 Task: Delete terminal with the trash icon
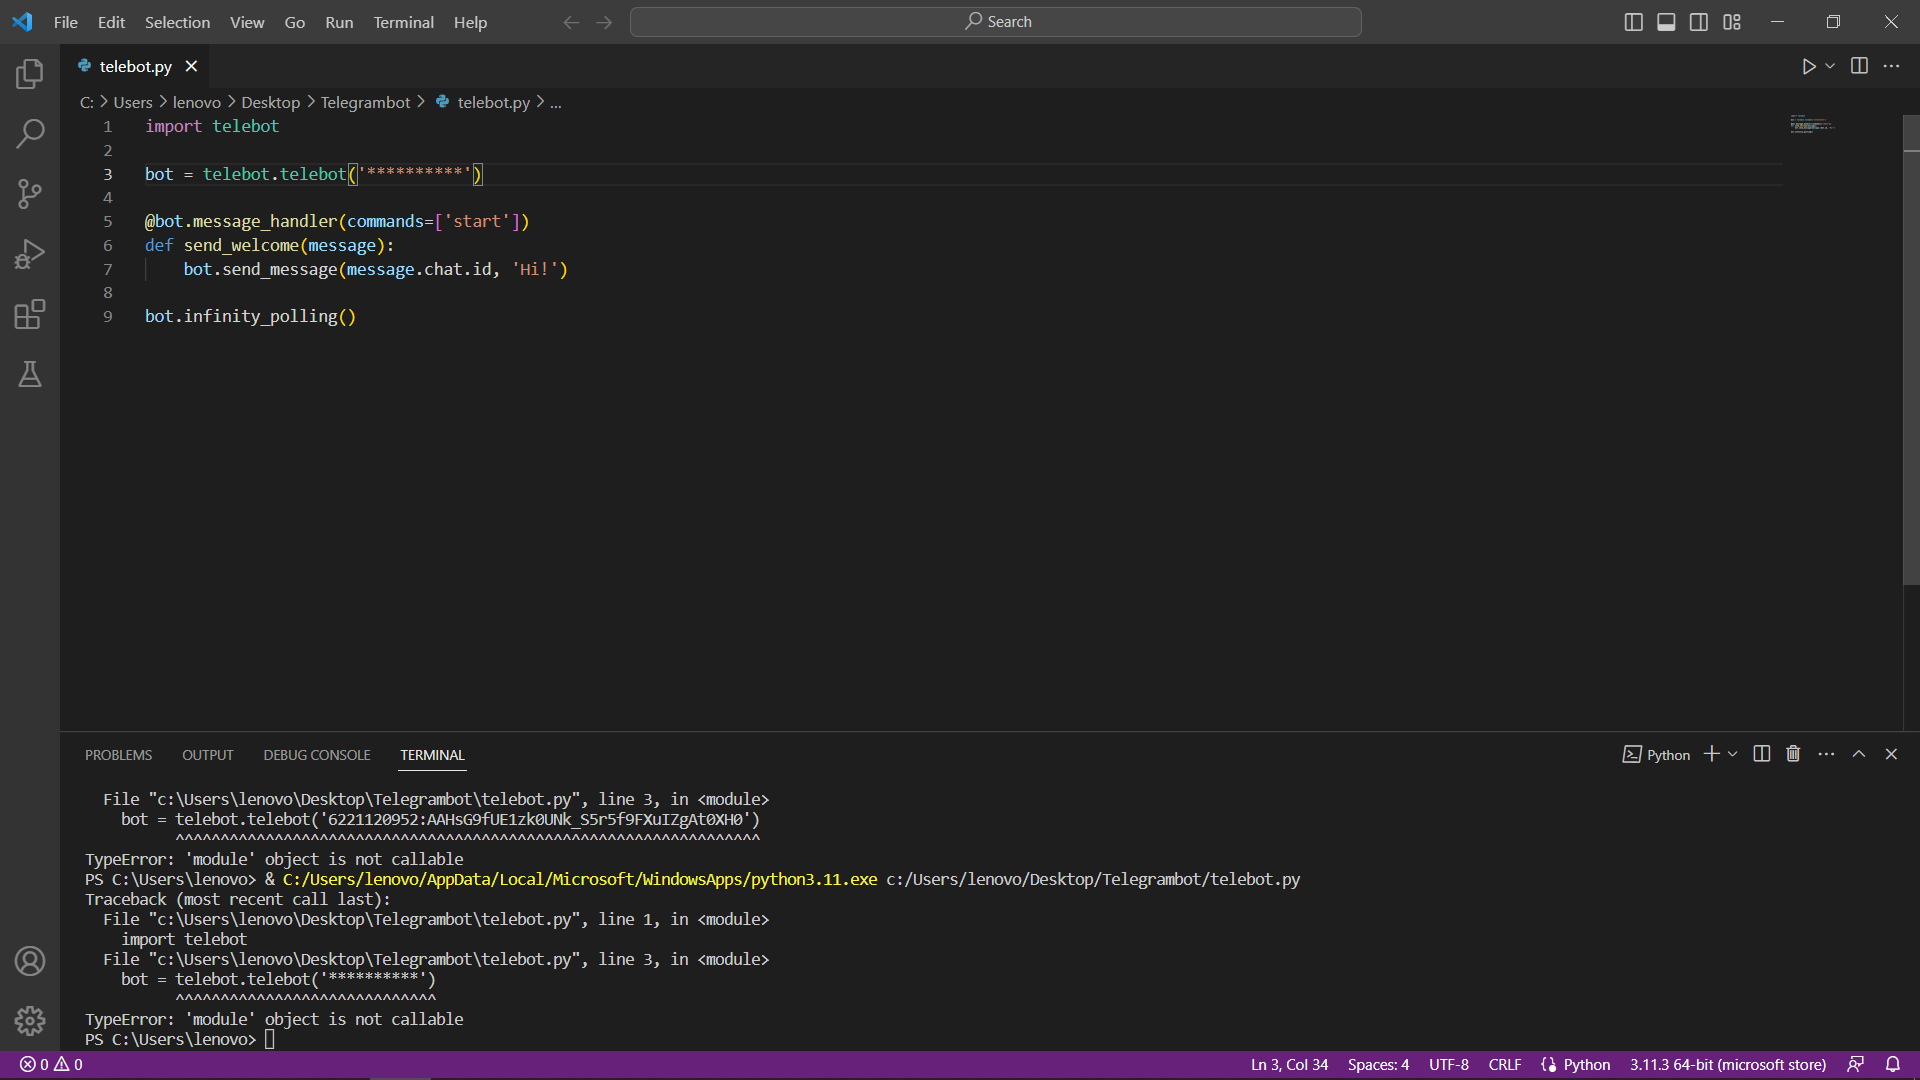click(1793, 754)
